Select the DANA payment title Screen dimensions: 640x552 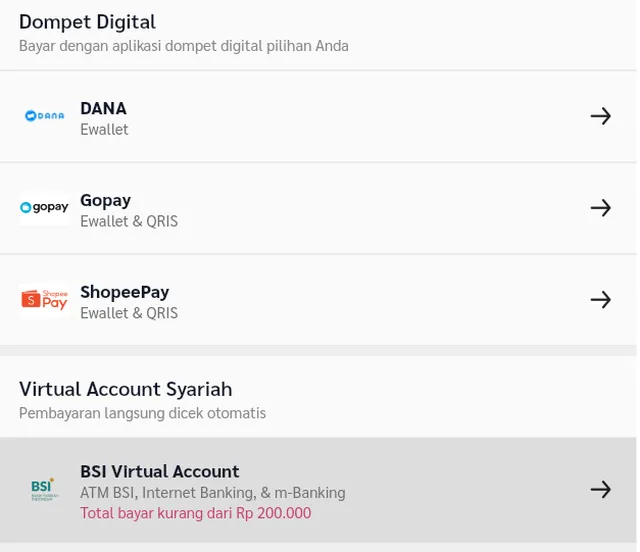[x=103, y=108]
